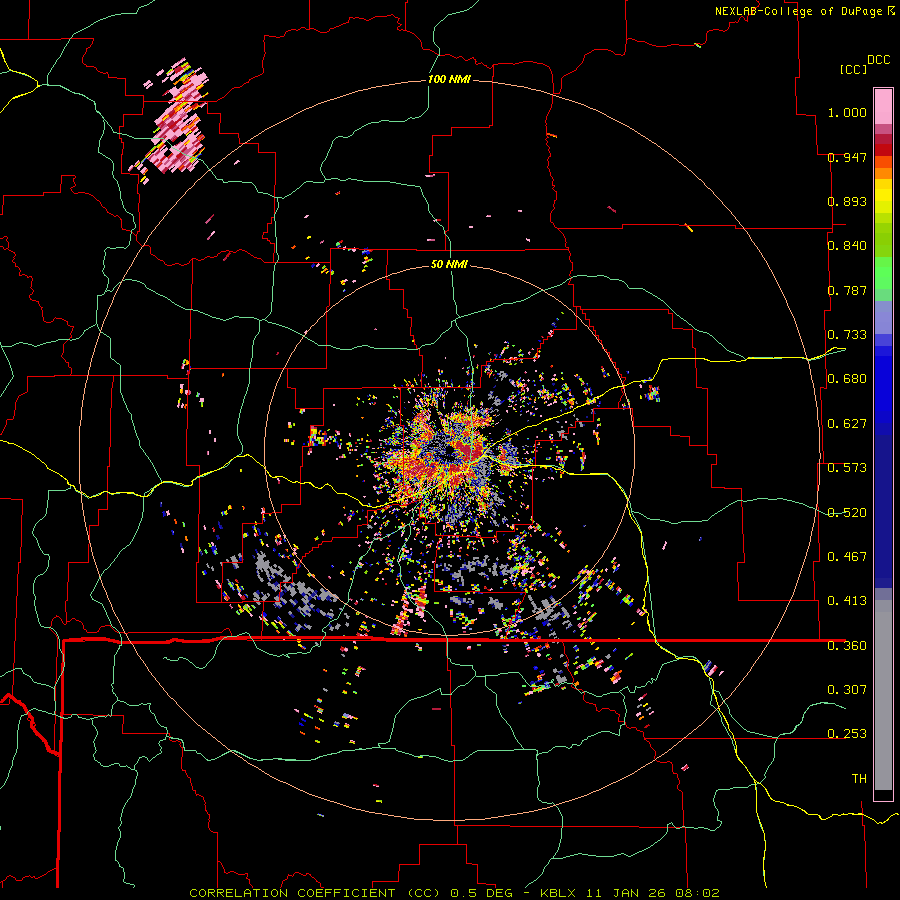Click the 100 NMI range ring label
The image size is (900, 900).
click(449, 79)
